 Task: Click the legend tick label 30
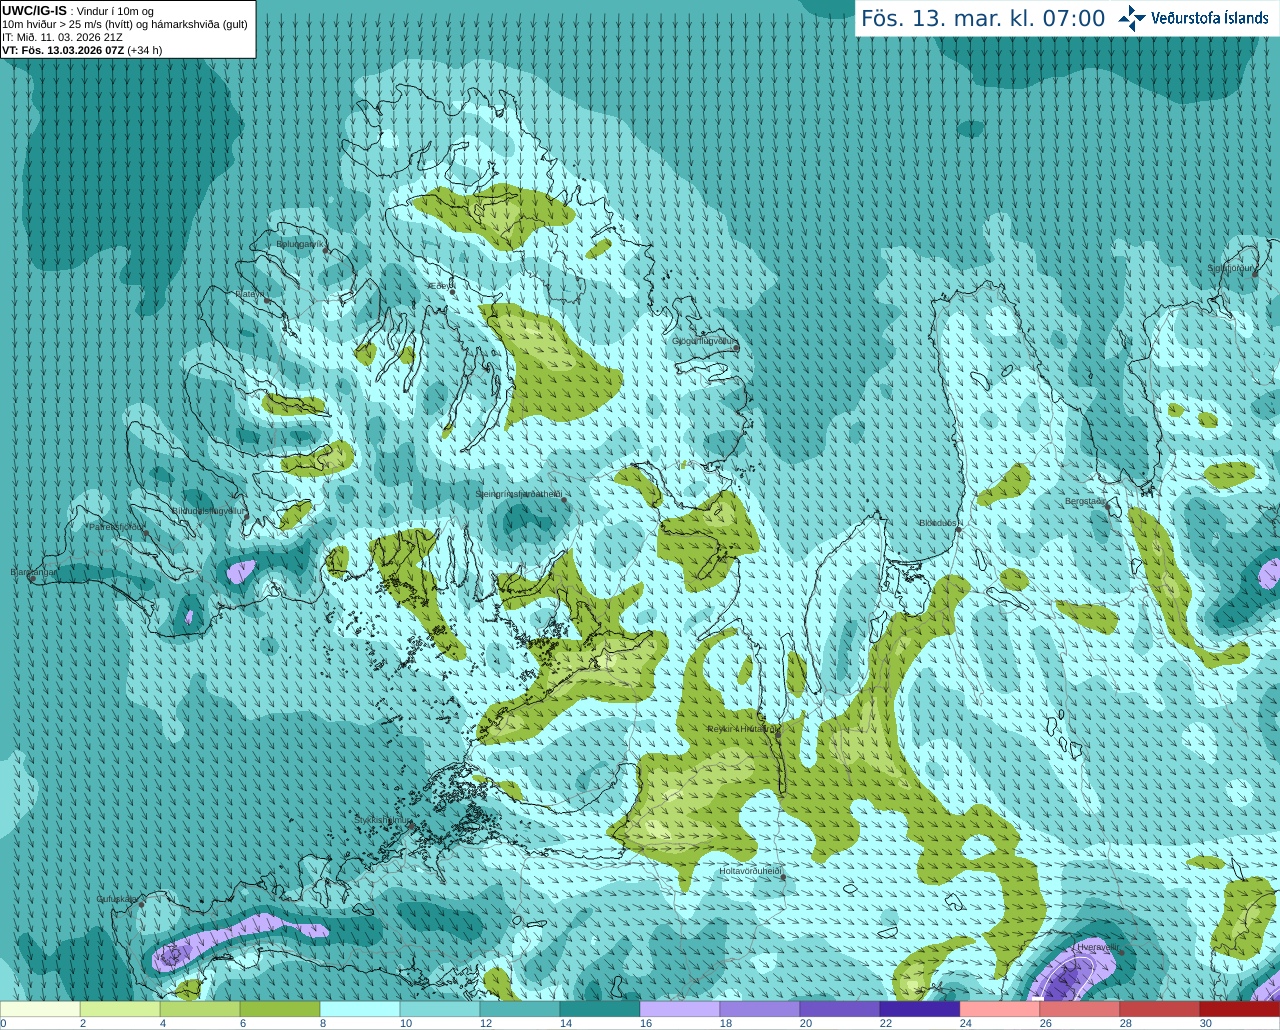pyautogui.click(x=1205, y=1023)
